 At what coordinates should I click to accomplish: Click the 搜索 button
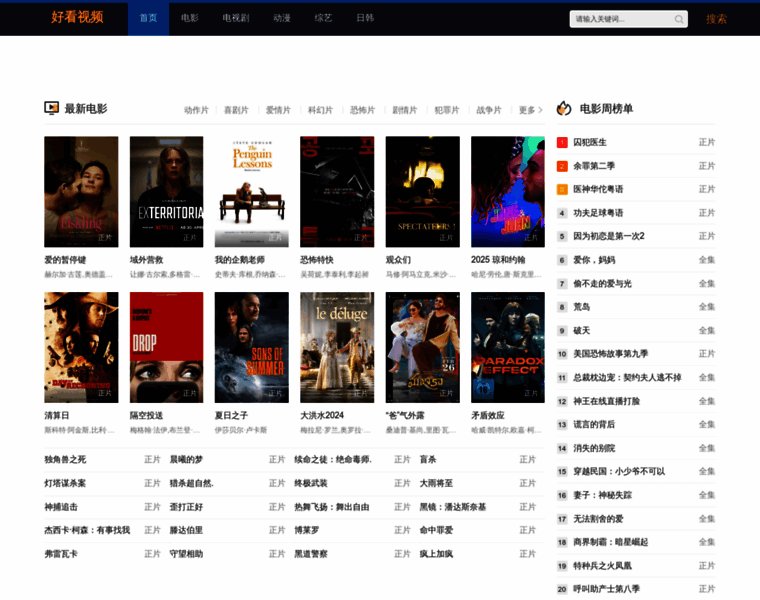point(716,19)
